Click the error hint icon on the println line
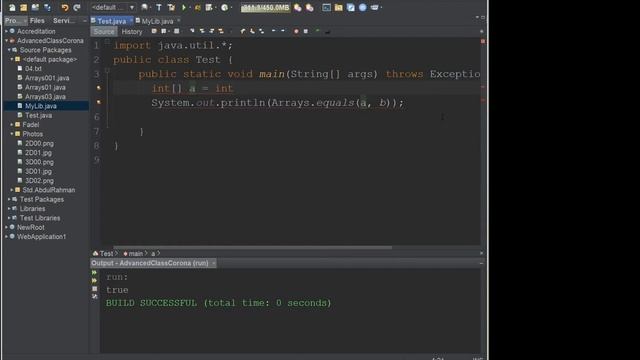Viewport: 640px width, 360px height. pyautogui.click(x=98, y=102)
